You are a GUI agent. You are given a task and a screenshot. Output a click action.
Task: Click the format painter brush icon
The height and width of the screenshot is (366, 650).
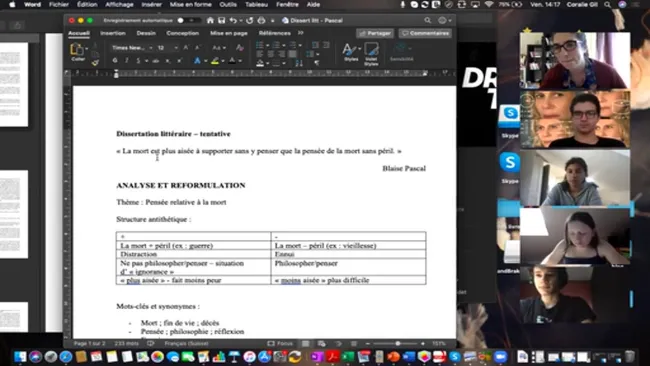[95, 63]
